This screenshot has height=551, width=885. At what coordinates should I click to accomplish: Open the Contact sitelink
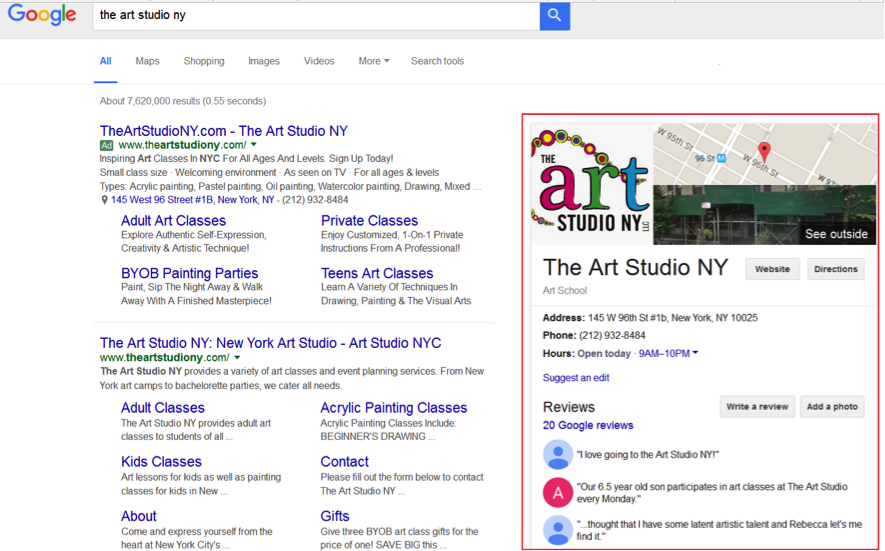(344, 462)
